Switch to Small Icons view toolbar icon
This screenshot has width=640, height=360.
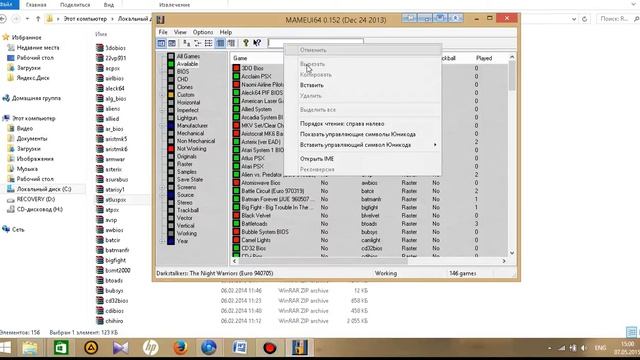click(x=198, y=43)
